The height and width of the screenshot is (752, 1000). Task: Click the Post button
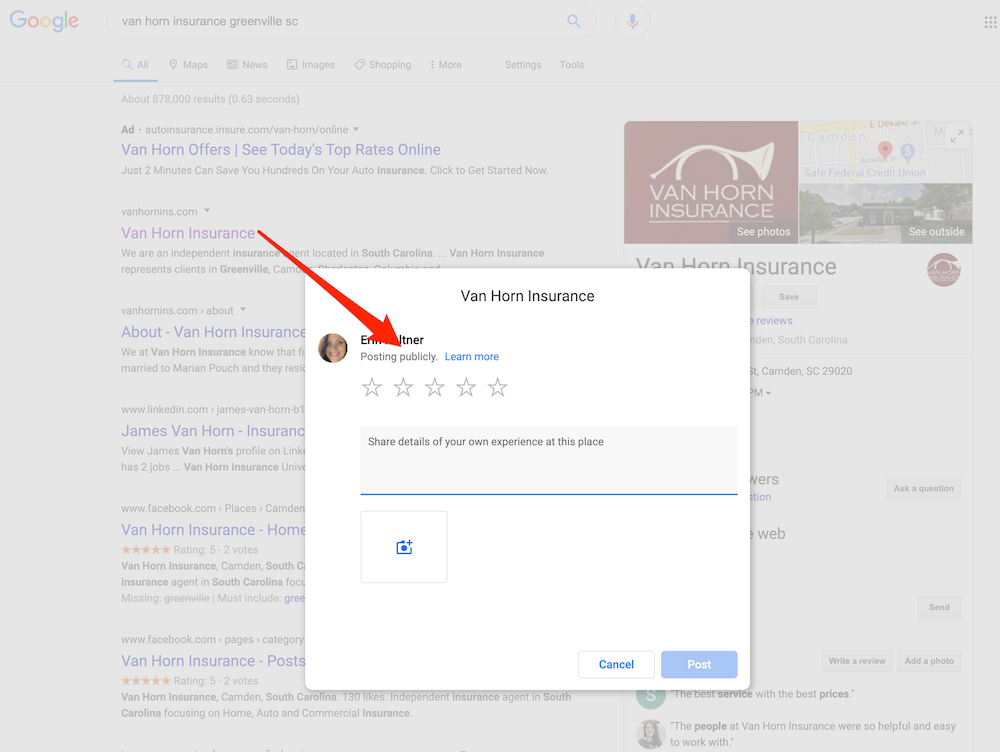click(x=699, y=665)
